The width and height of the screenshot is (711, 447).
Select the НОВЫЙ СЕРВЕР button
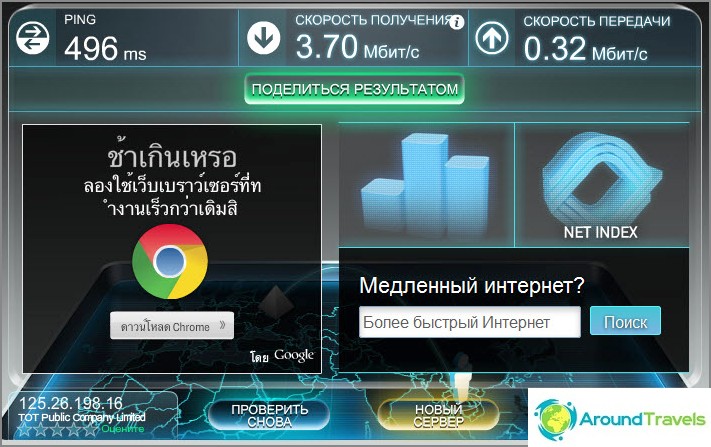tap(438, 415)
